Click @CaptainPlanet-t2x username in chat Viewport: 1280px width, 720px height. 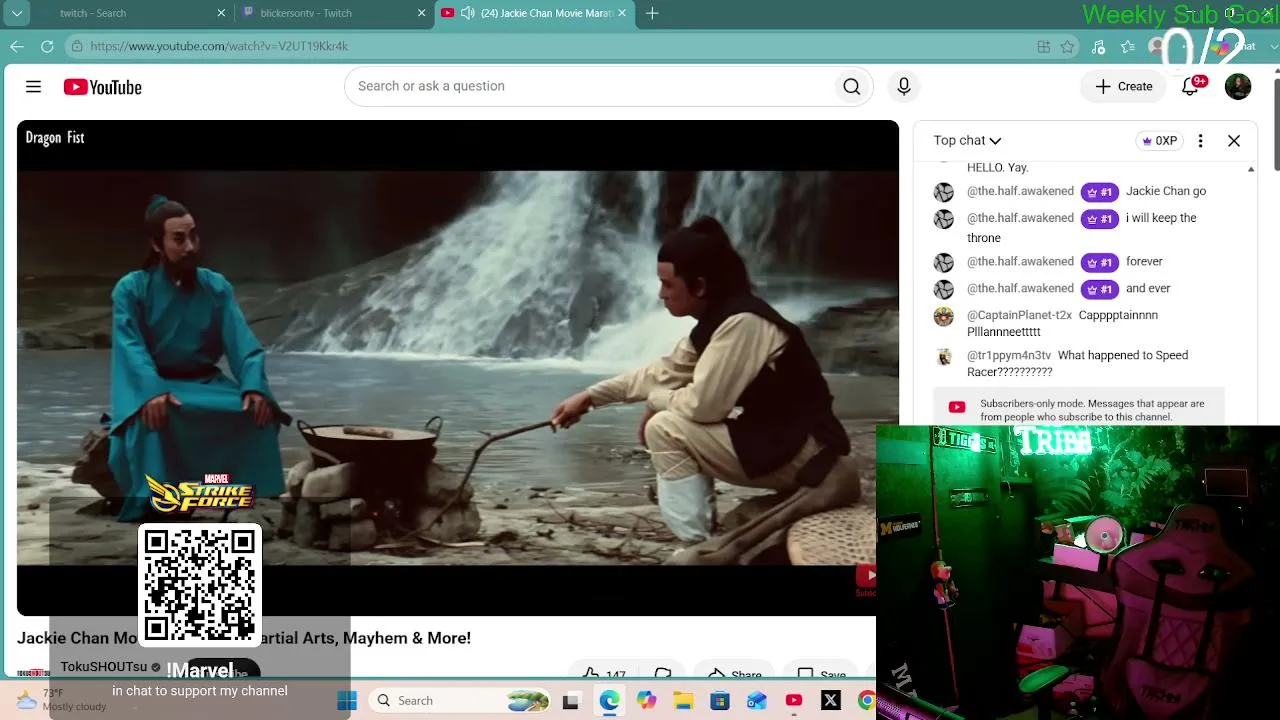1019,316
